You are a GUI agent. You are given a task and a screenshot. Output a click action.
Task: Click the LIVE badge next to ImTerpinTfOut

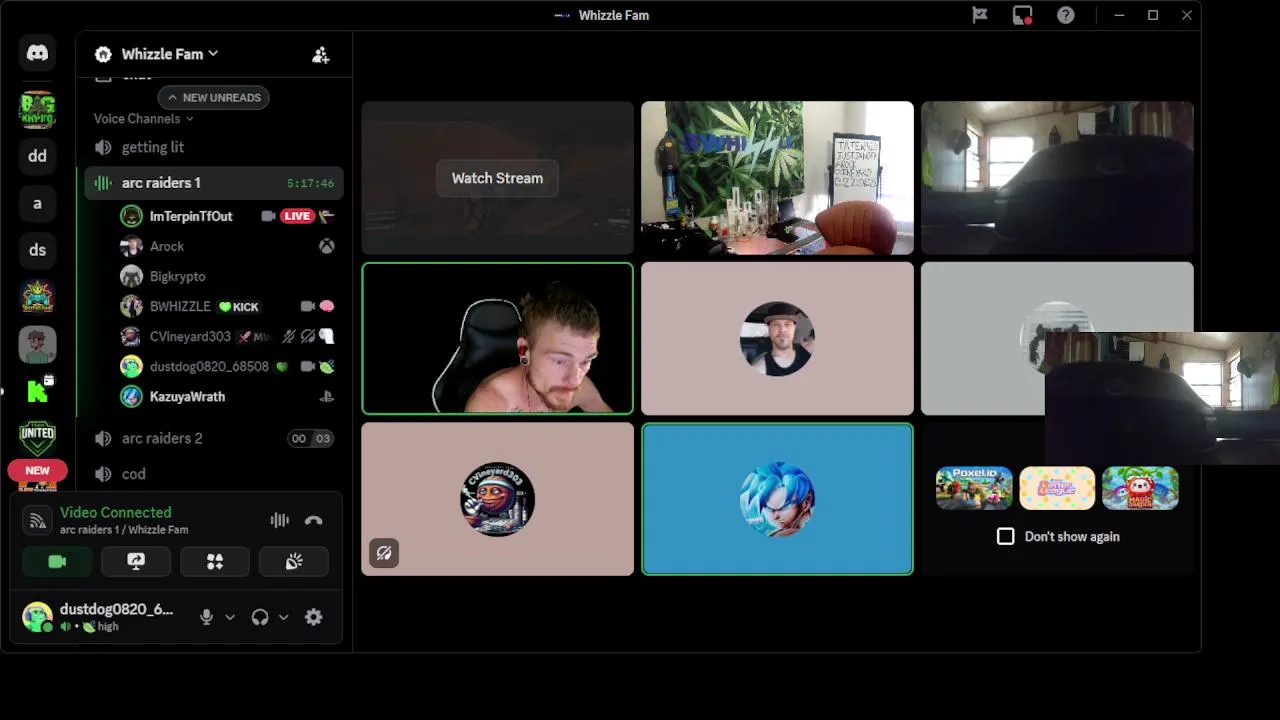[x=297, y=216]
